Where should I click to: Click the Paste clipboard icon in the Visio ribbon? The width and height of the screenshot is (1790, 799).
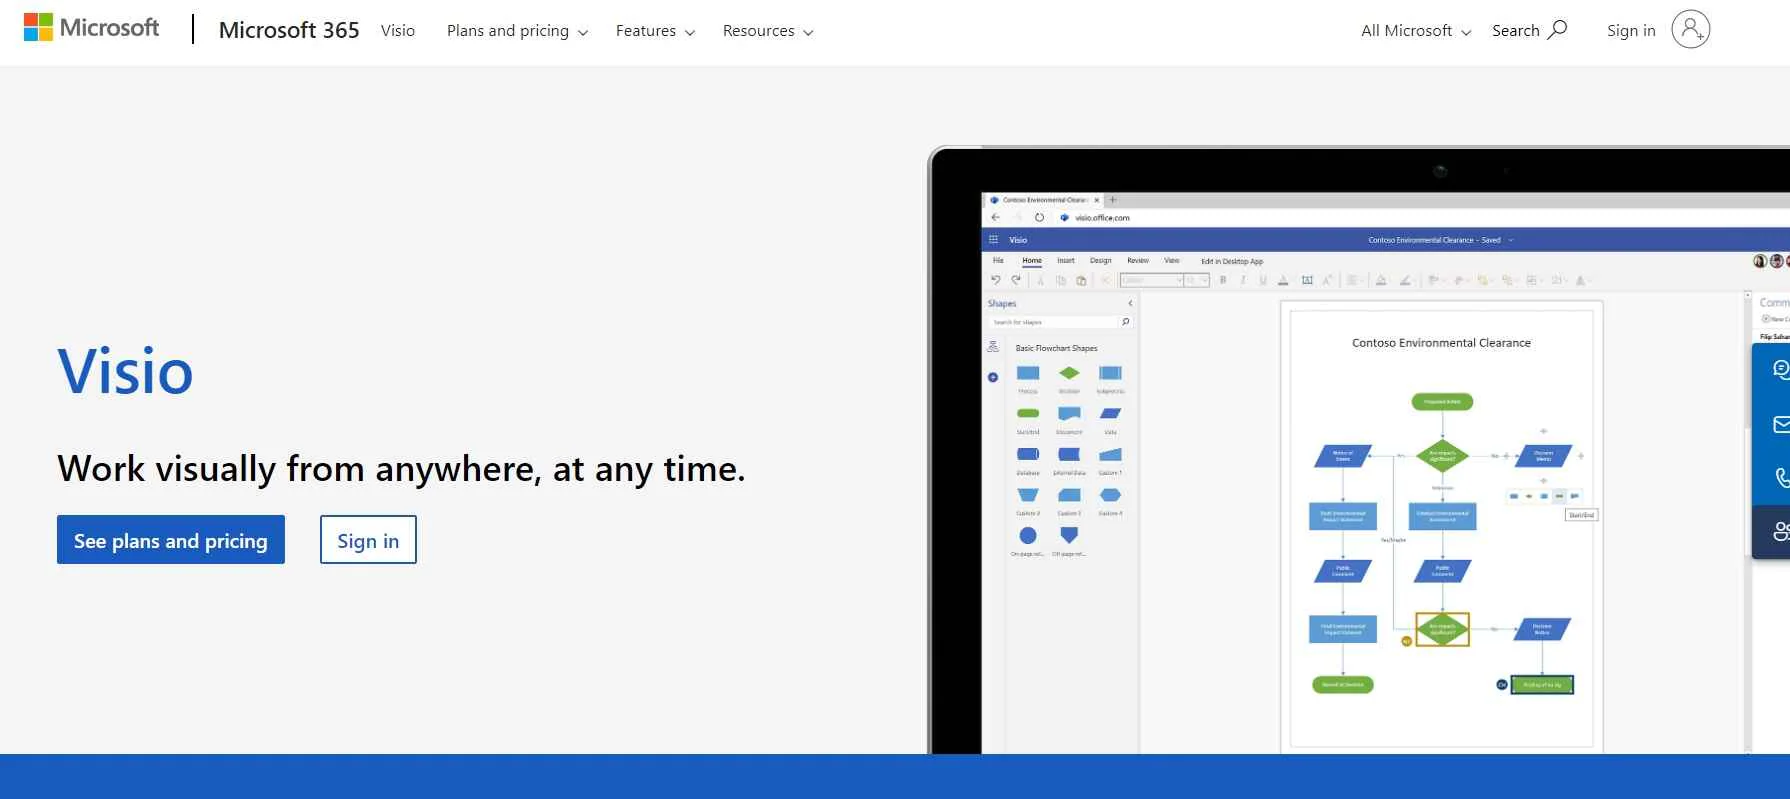point(1081,281)
